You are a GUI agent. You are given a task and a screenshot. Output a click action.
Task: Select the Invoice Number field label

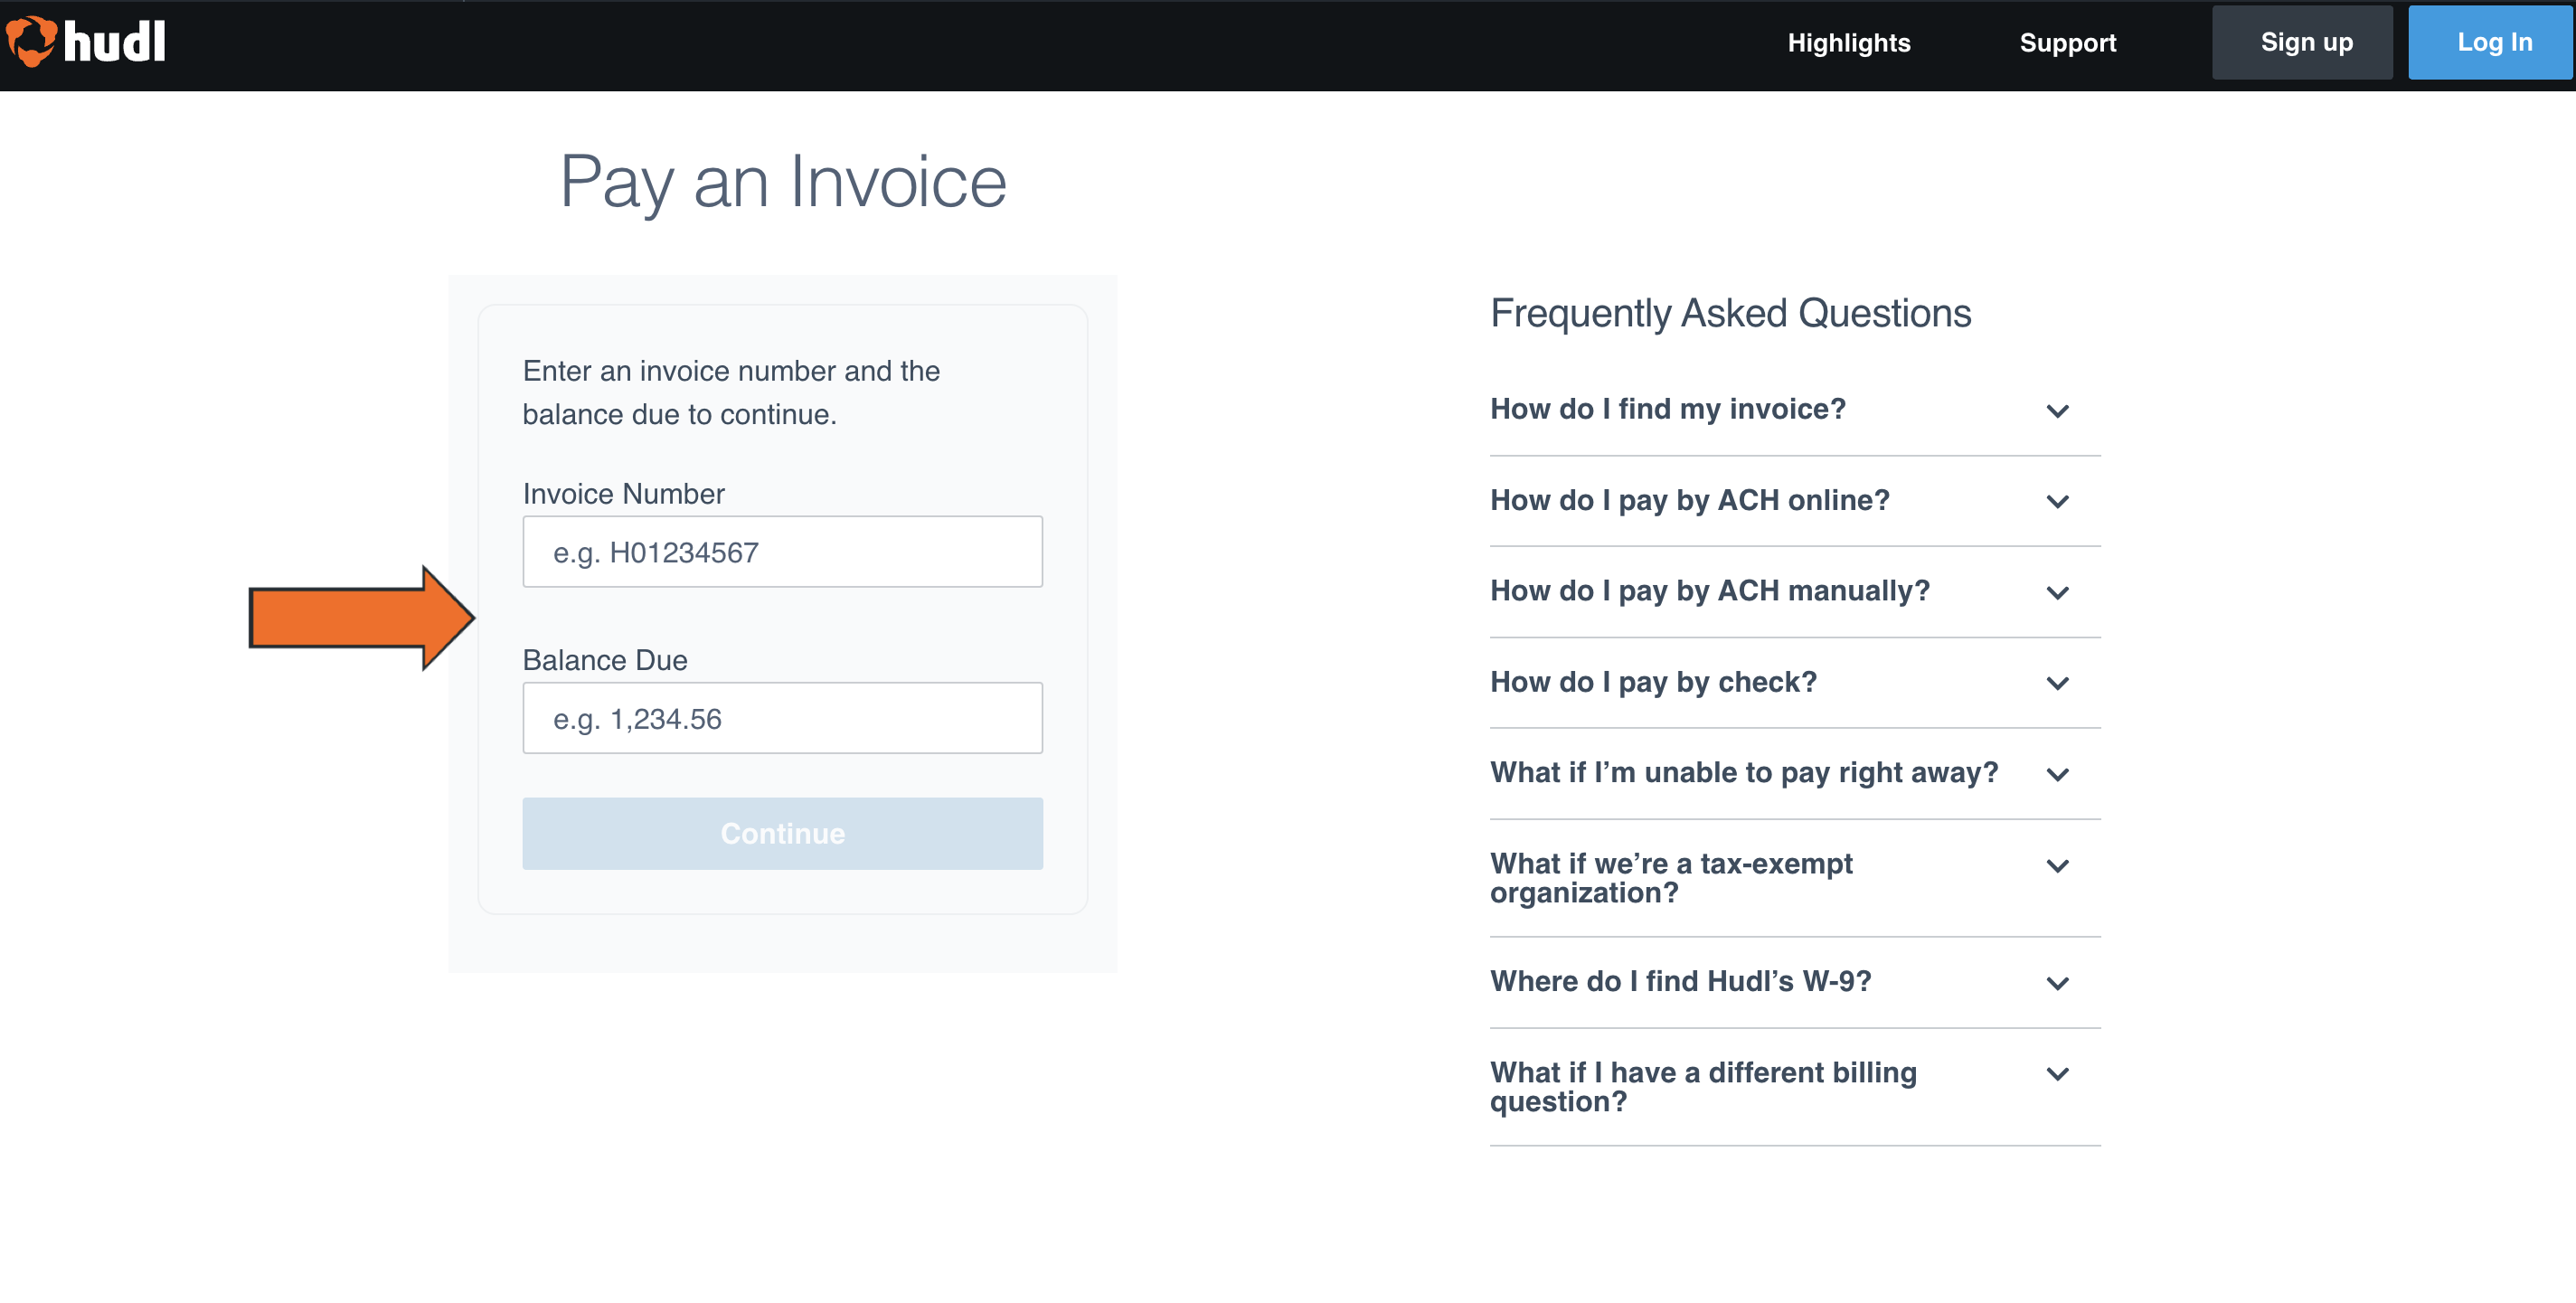point(622,493)
